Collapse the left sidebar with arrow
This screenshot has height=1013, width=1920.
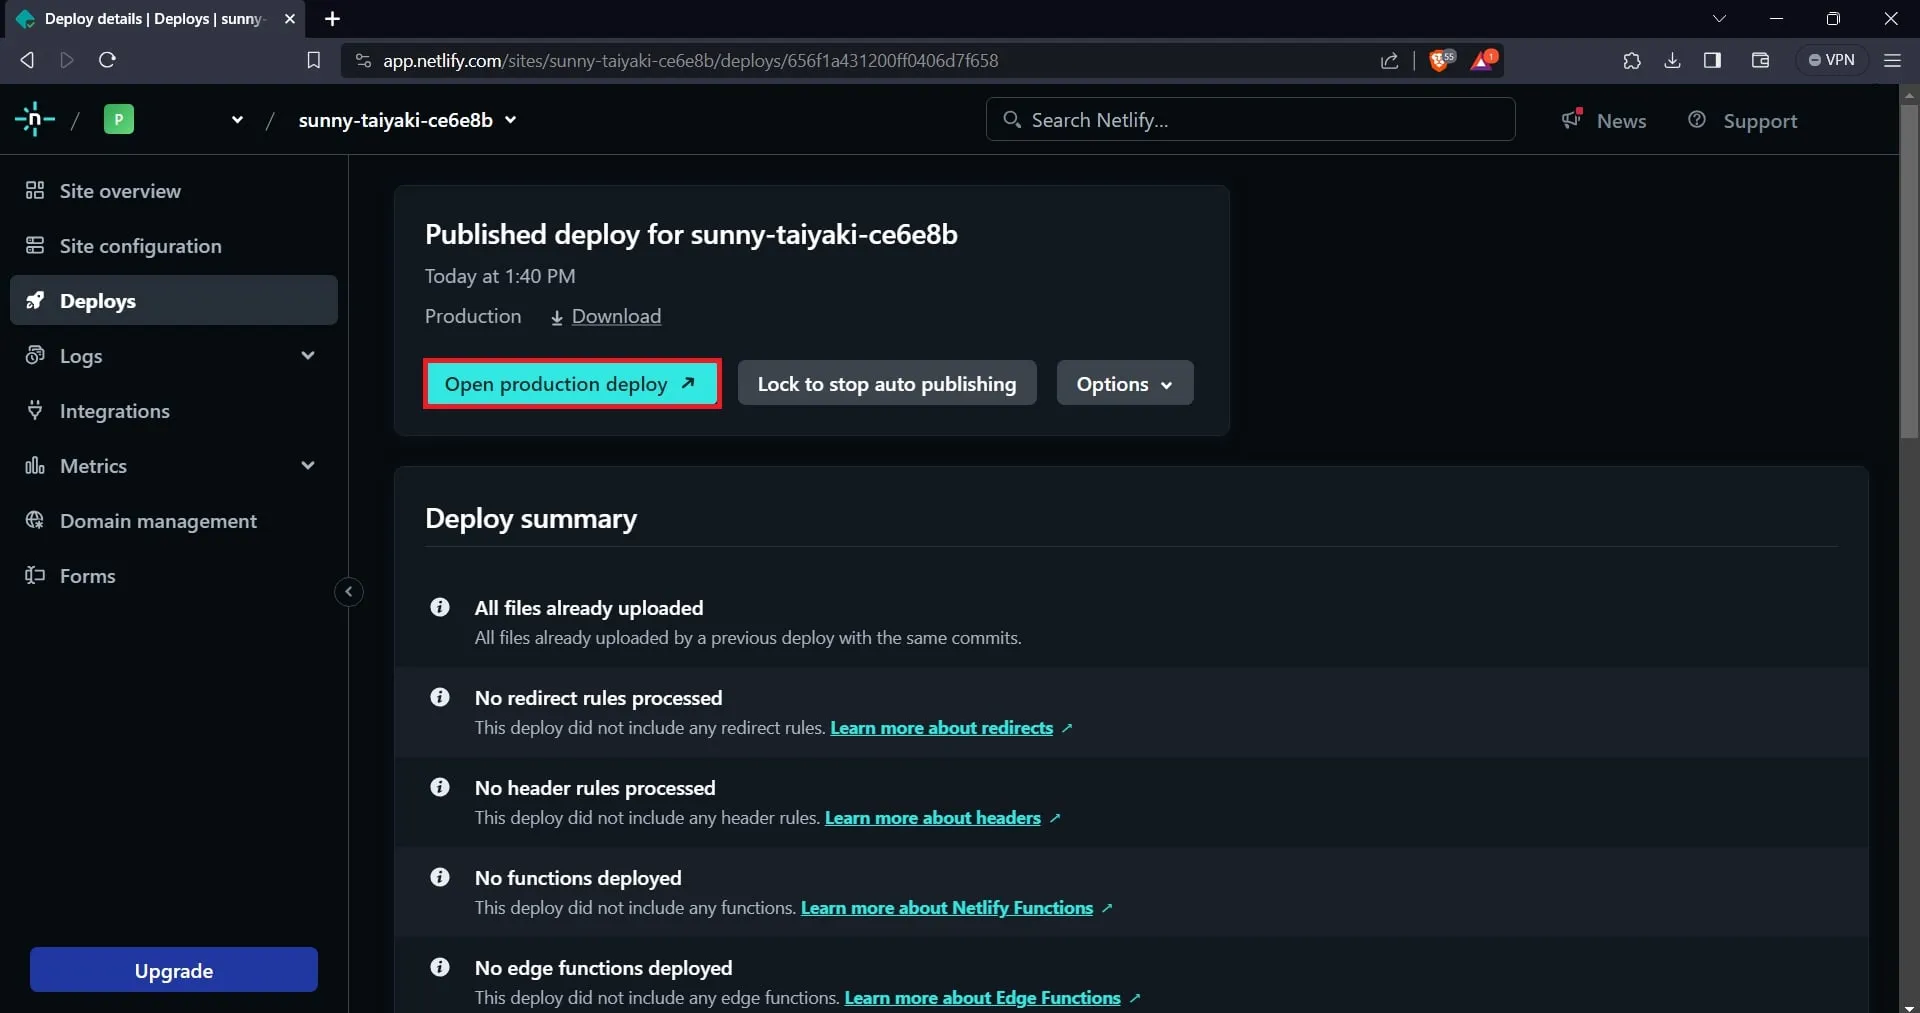point(348,592)
